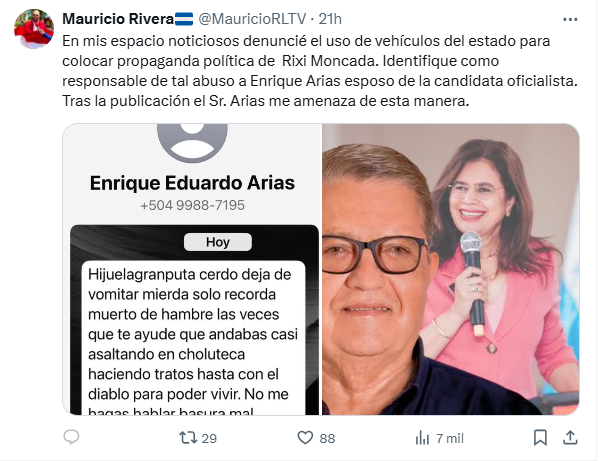The height and width of the screenshot is (461, 606).
Task: Bookmark this tweet
Action: [x=540, y=438]
